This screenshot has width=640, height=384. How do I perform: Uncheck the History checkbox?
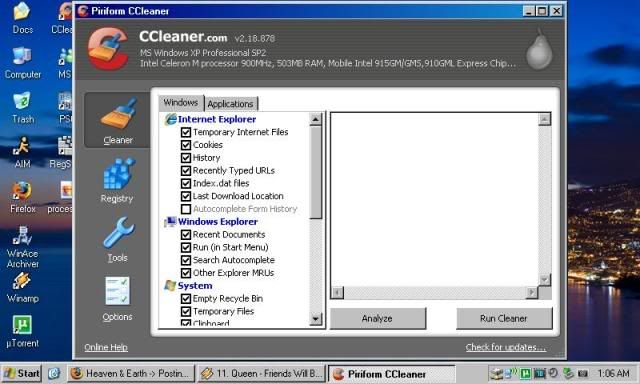click(x=186, y=158)
